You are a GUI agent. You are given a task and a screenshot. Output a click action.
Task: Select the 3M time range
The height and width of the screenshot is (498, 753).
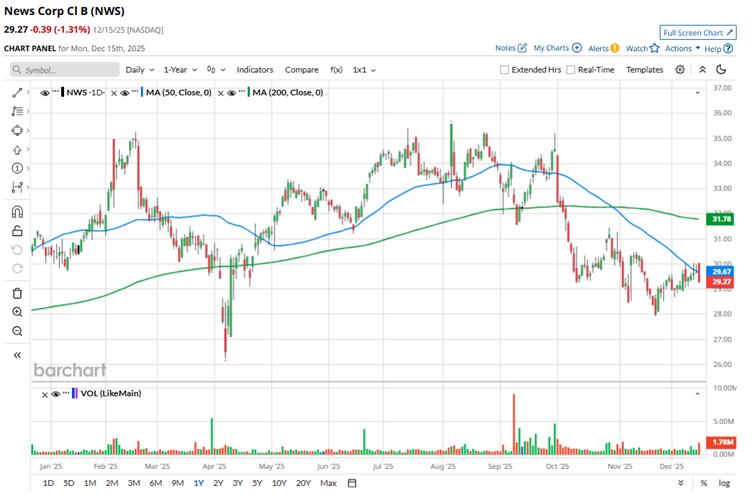coord(134,483)
